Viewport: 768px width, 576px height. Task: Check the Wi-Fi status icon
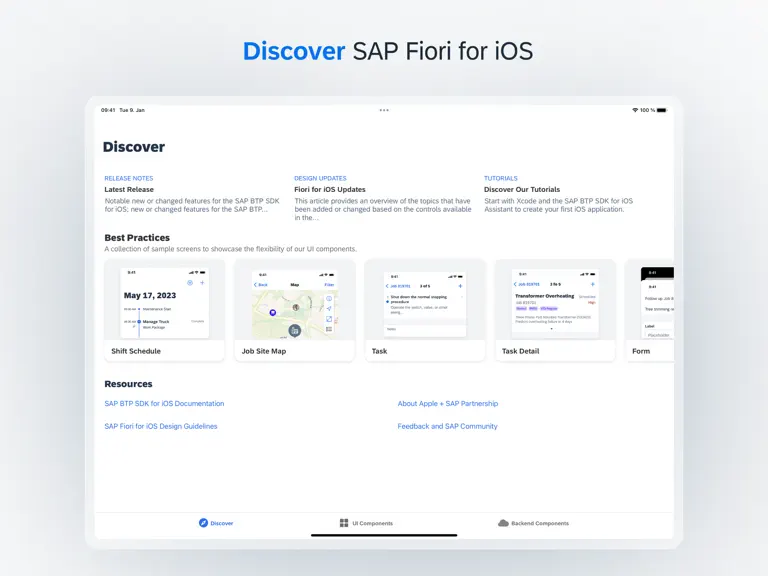[x=635, y=110]
